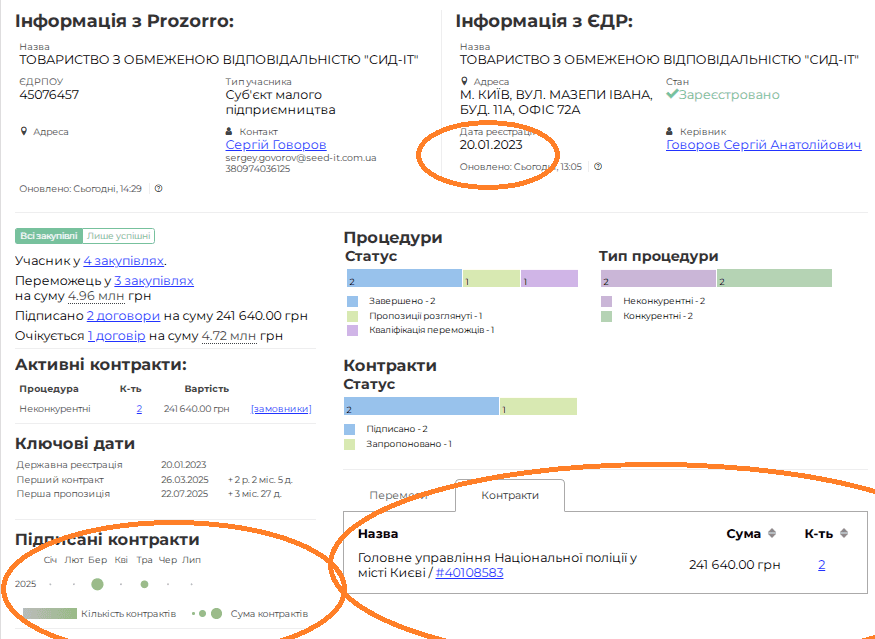Click the map pin icon in ЄДР address
875x639 pixels.
[464, 82]
